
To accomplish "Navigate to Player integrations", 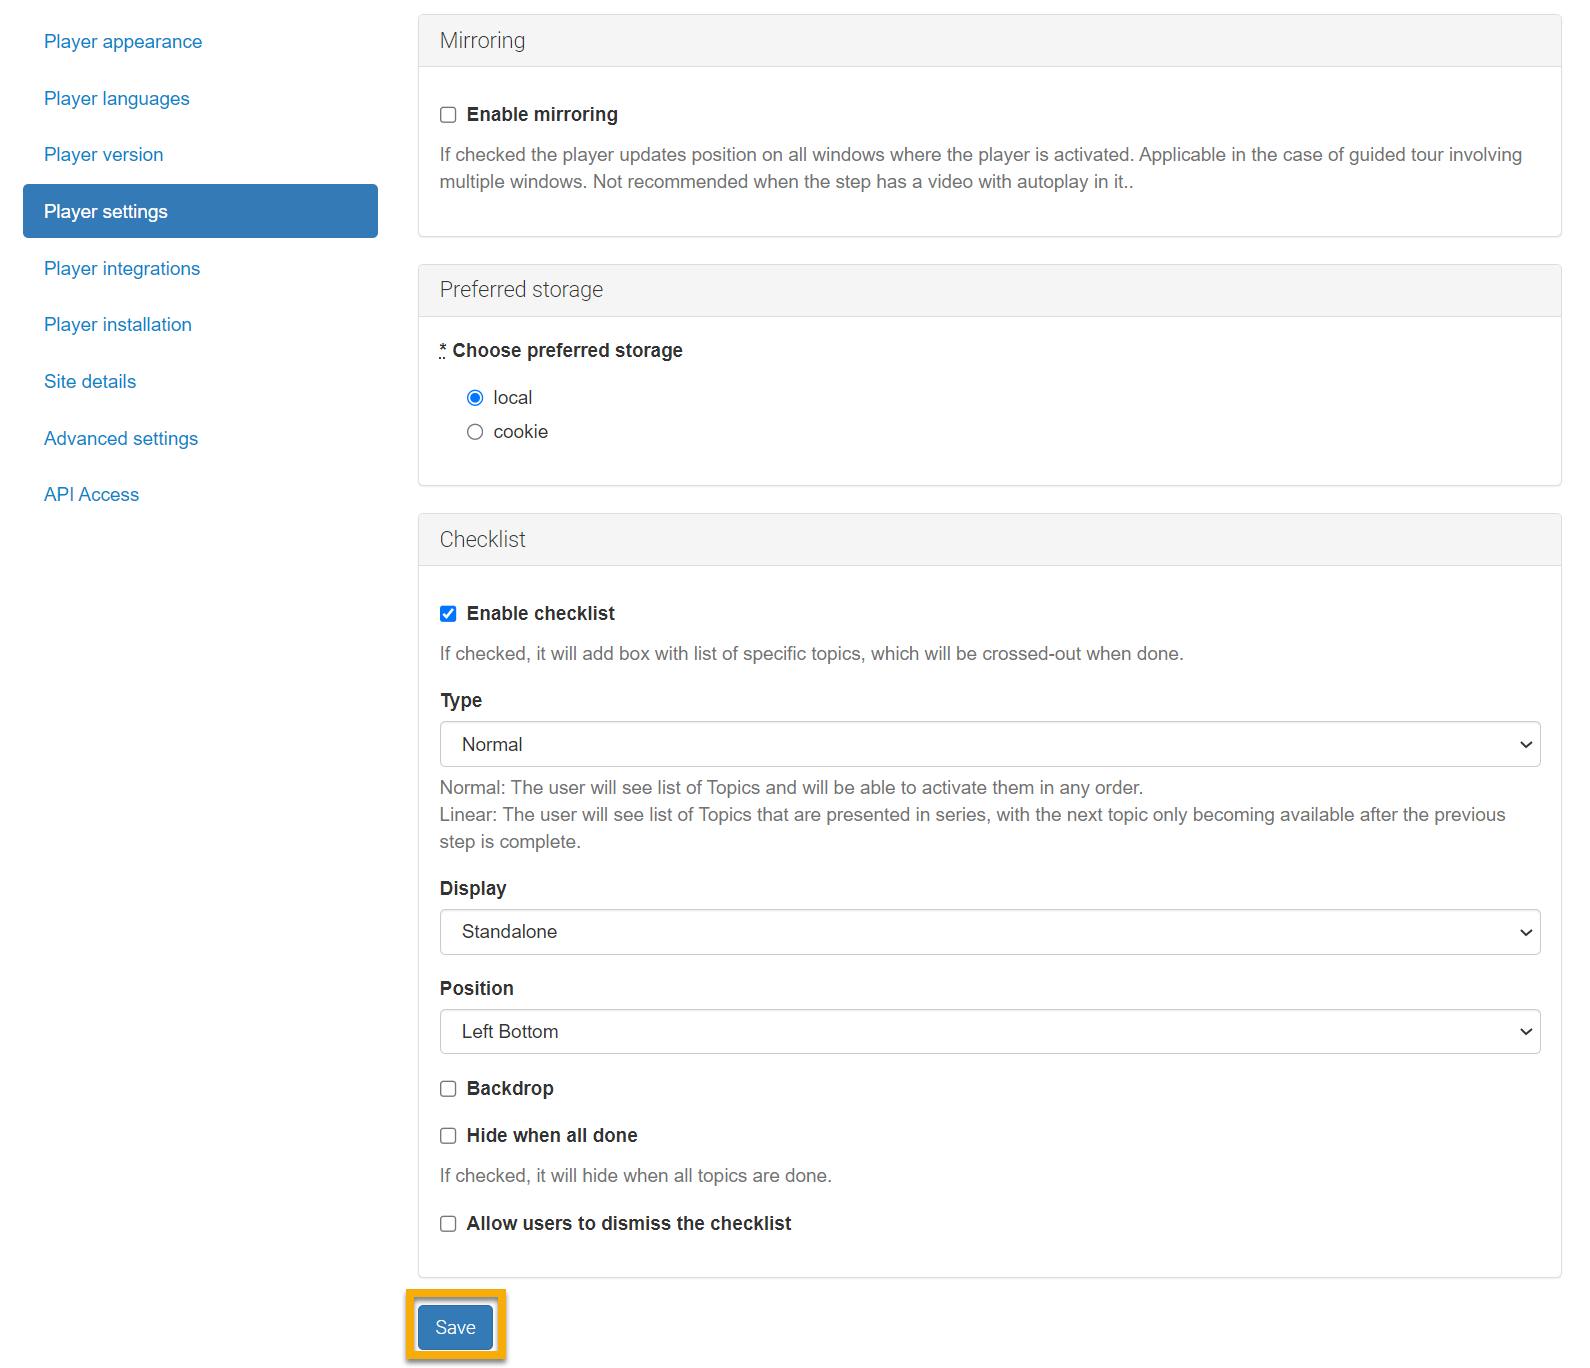I will tap(122, 269).
